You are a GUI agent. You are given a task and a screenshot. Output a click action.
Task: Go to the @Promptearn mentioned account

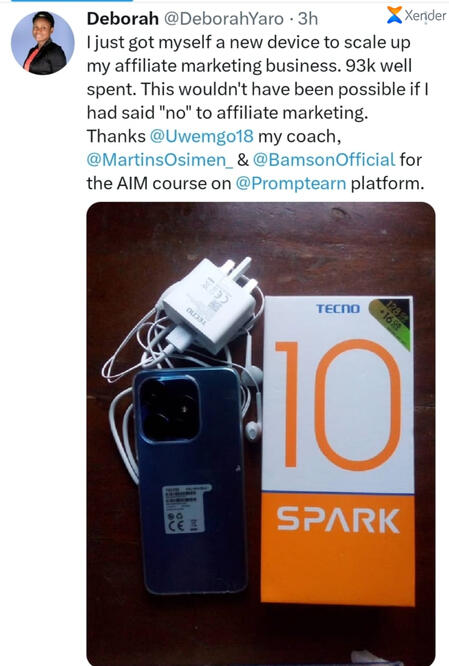291,183
